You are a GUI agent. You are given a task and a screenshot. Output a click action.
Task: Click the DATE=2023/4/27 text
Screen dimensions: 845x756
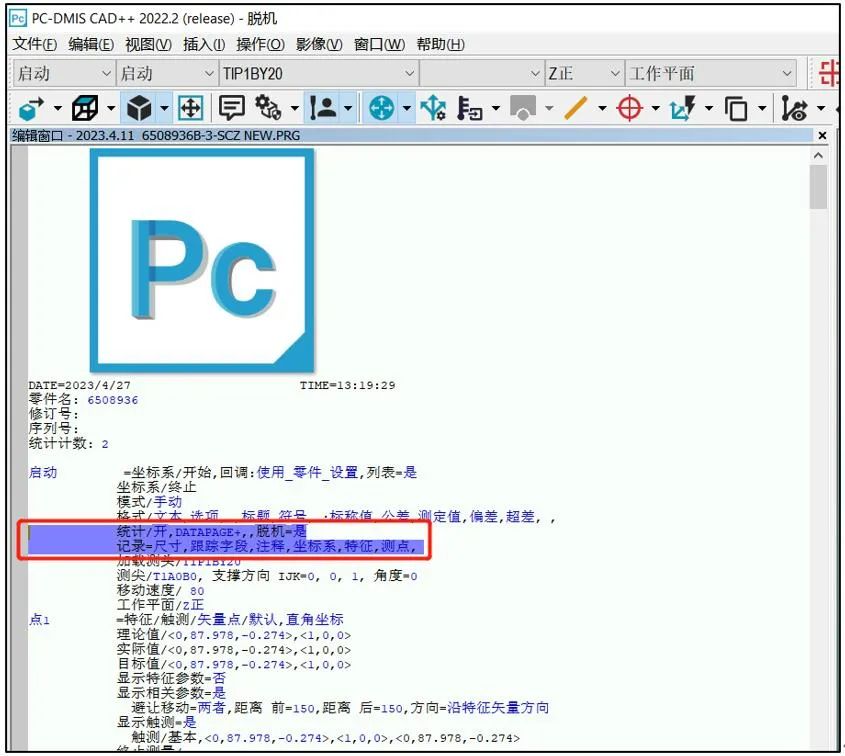click(79, 385)
